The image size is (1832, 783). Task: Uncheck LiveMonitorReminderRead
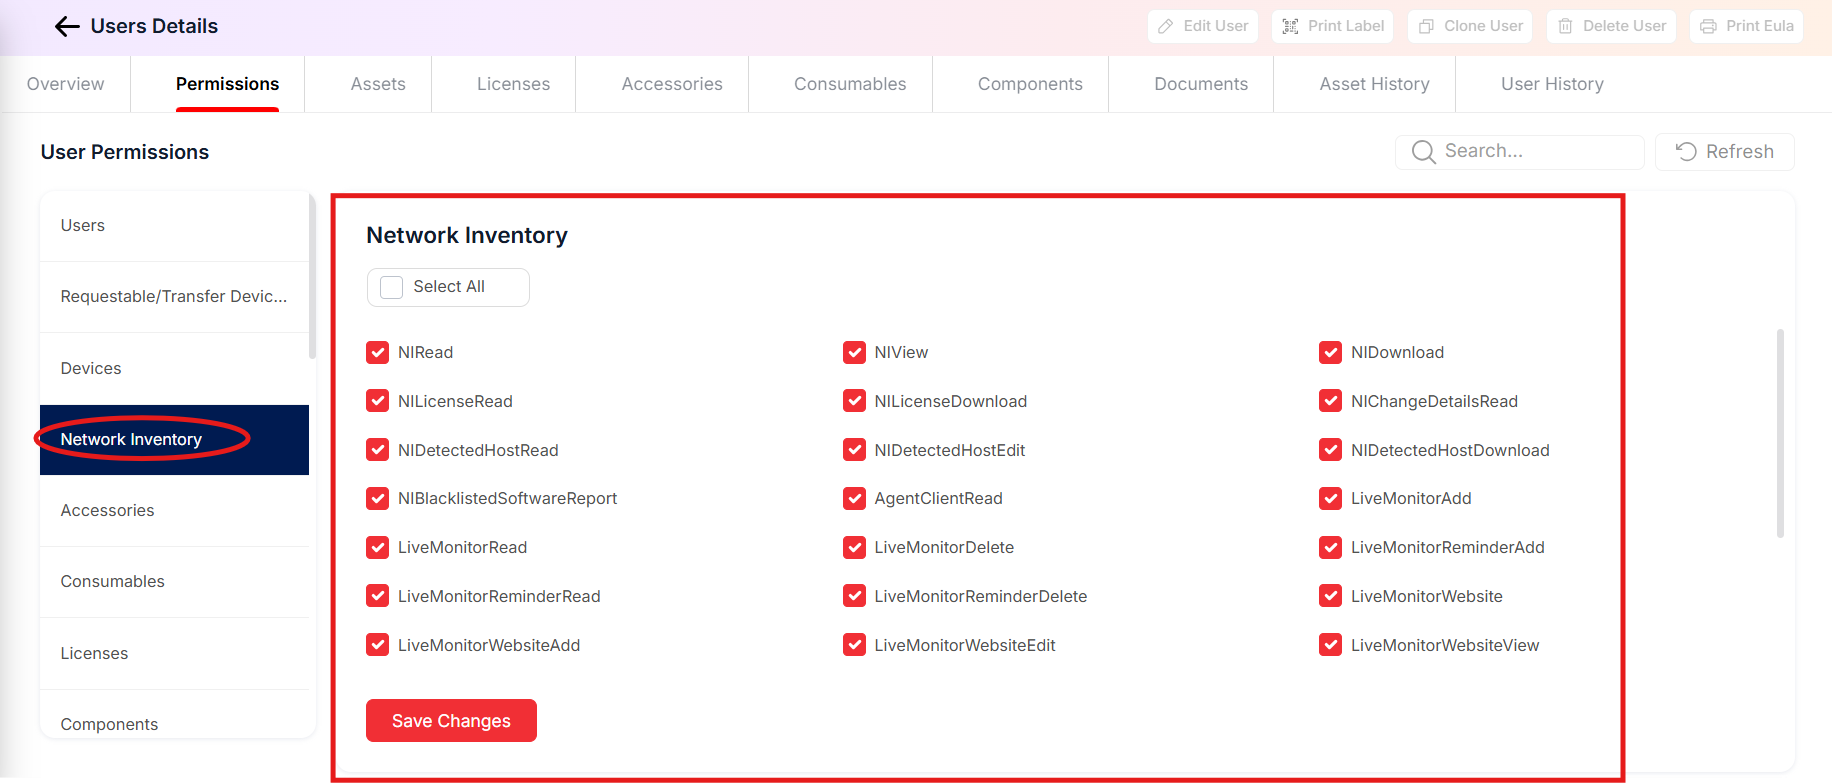(377, 596)
